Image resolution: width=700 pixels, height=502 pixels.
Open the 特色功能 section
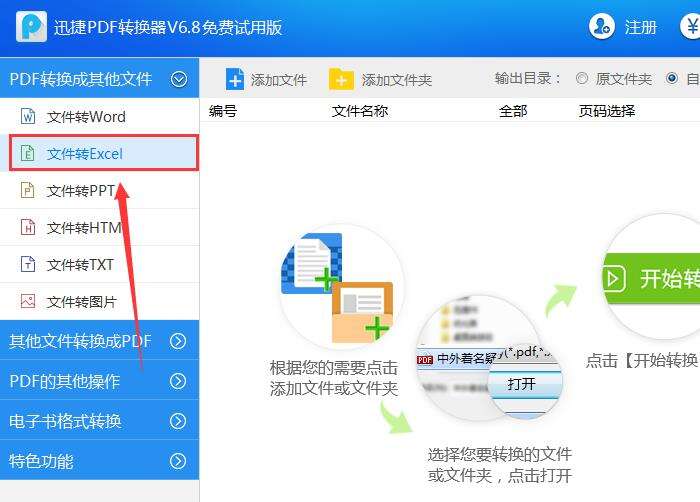point(100,461)
